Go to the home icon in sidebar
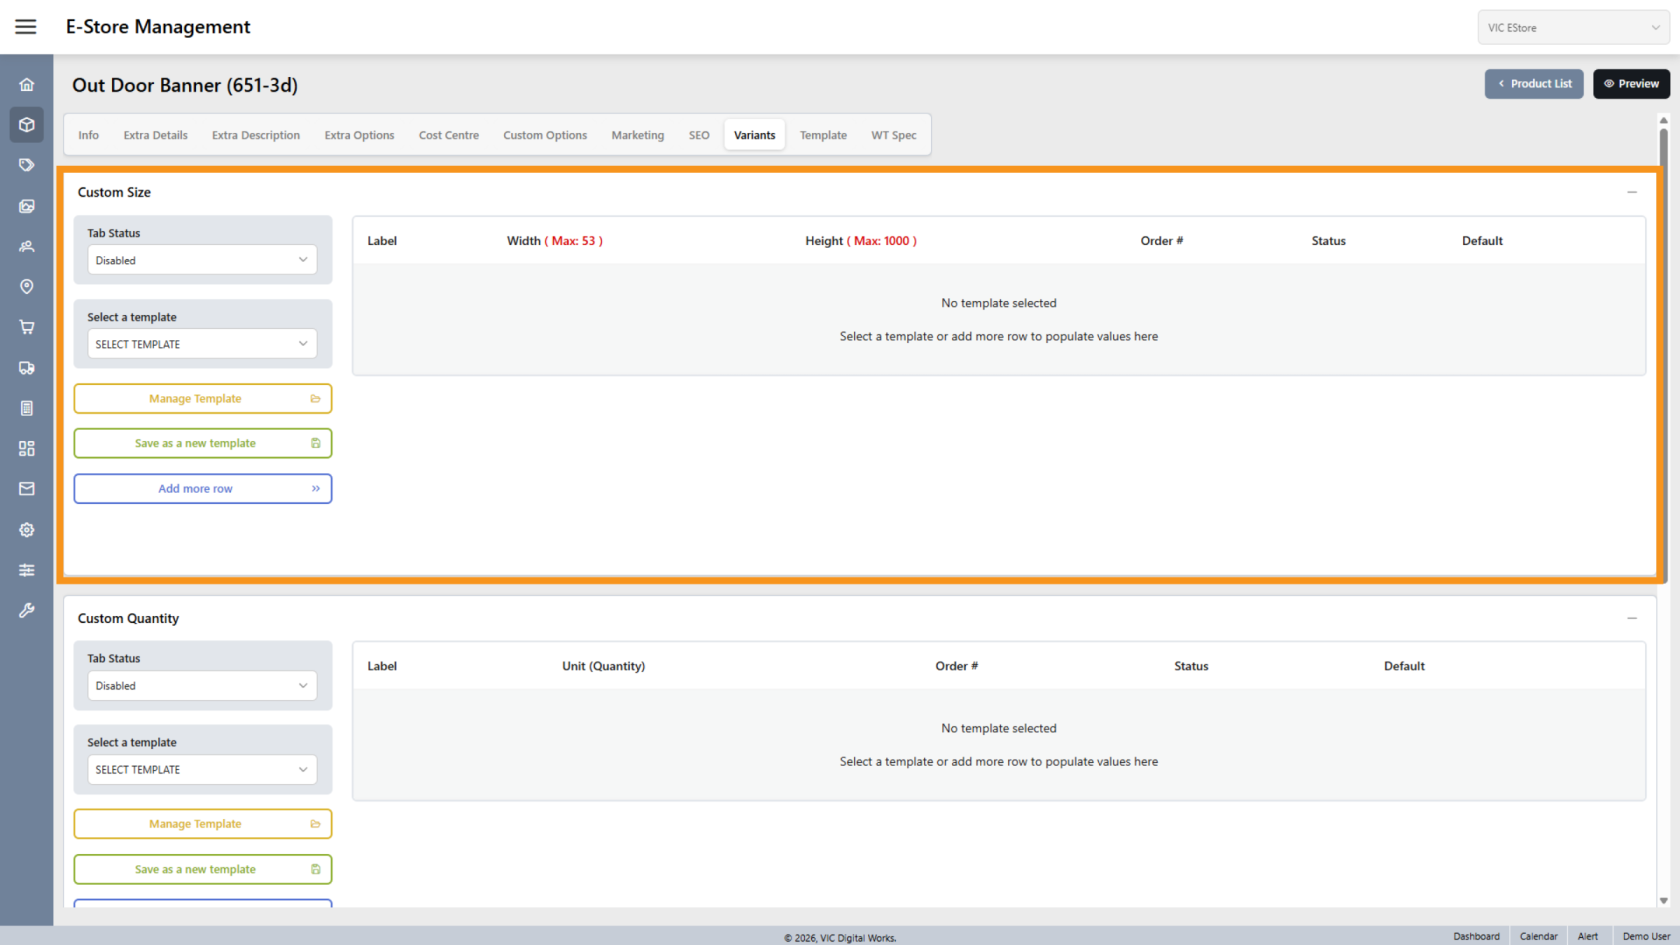The image size is (1680, 945). [27, 85]
